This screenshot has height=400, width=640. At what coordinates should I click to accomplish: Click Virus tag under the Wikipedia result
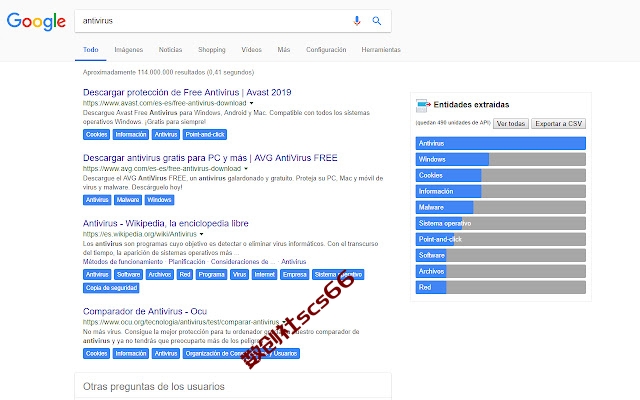(x=239, y=275)
